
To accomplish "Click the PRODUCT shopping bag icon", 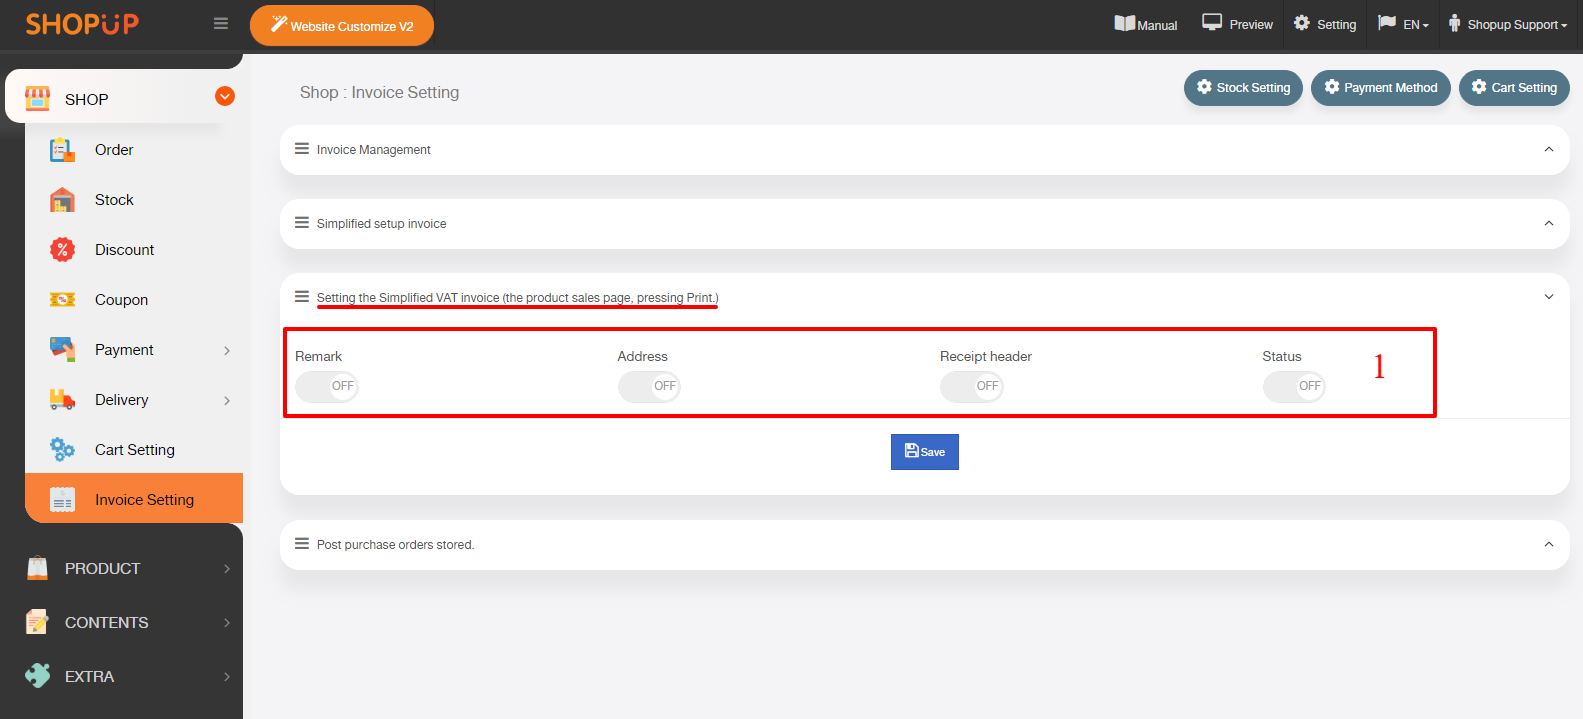I will pyautogui.click(x=37, y=568).
